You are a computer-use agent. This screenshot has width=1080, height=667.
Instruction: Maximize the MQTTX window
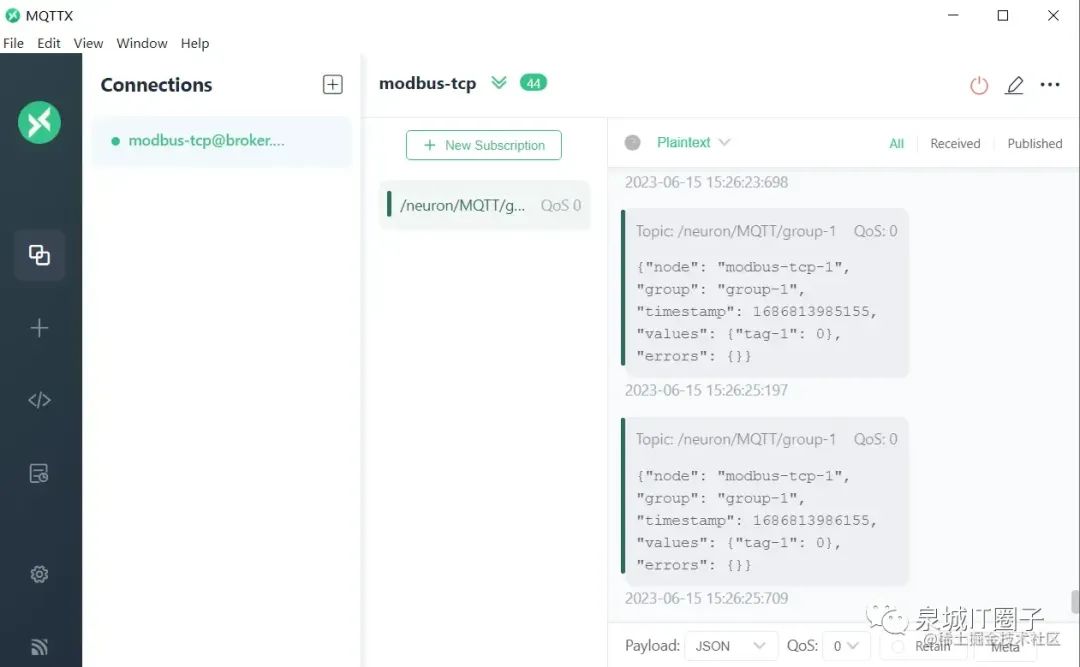pos(1003,15)
